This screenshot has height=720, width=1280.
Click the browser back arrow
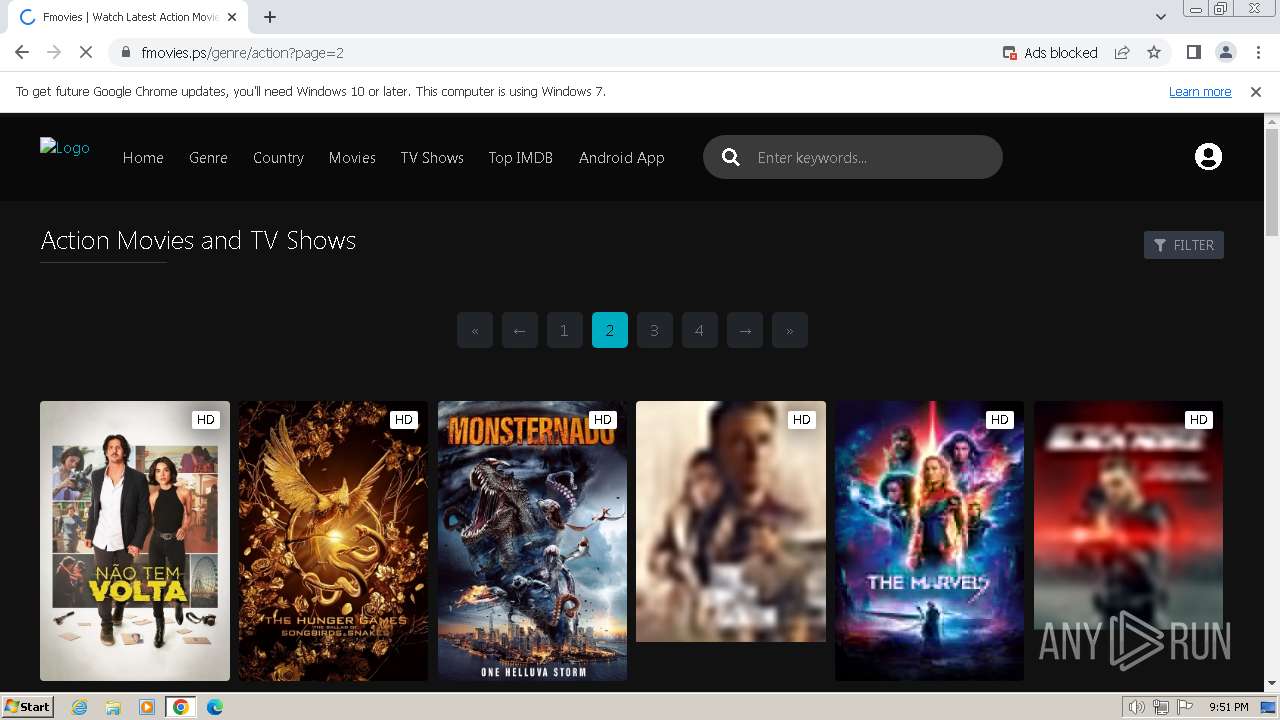coord(22,53)
